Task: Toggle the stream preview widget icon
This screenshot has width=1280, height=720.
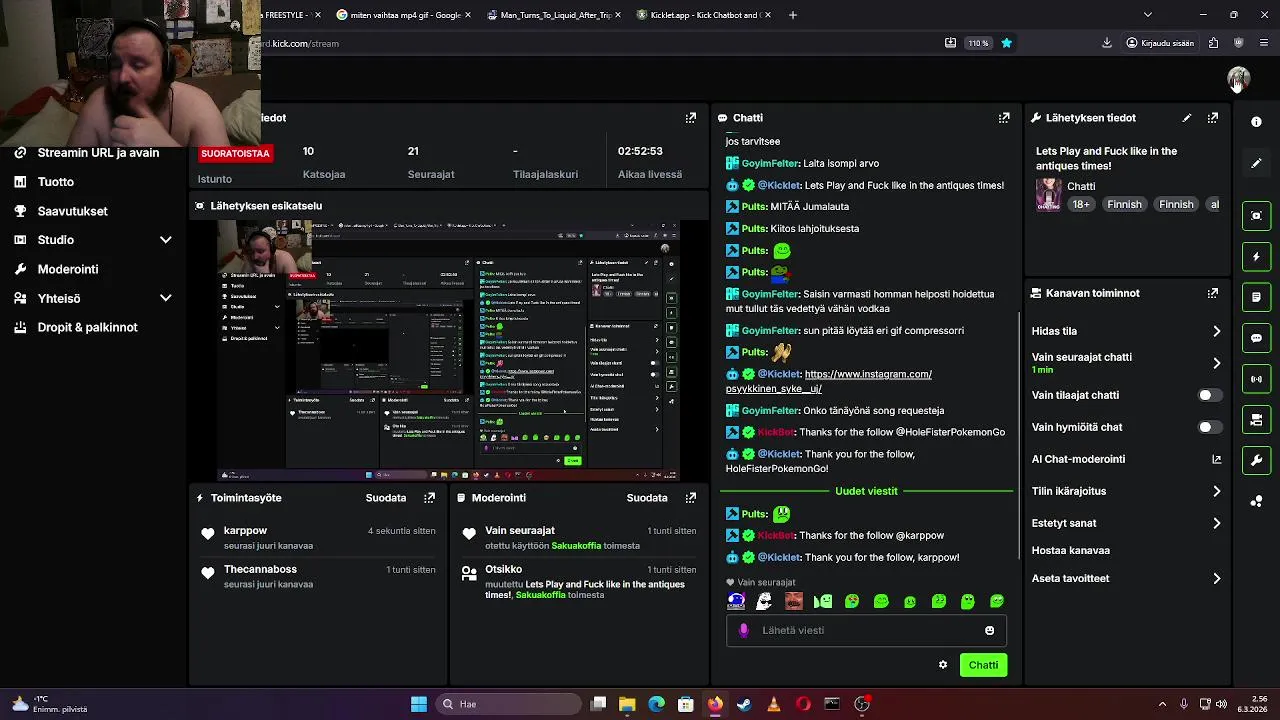Action: pyautogui.click(x=1257, y=215)
